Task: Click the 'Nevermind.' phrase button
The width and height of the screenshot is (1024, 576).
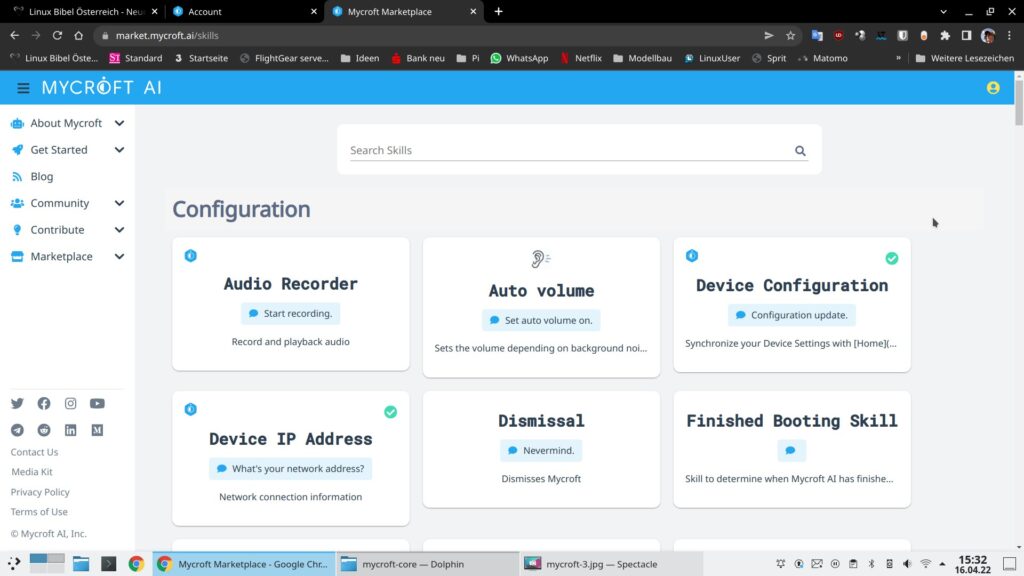Action: [541, 450]
